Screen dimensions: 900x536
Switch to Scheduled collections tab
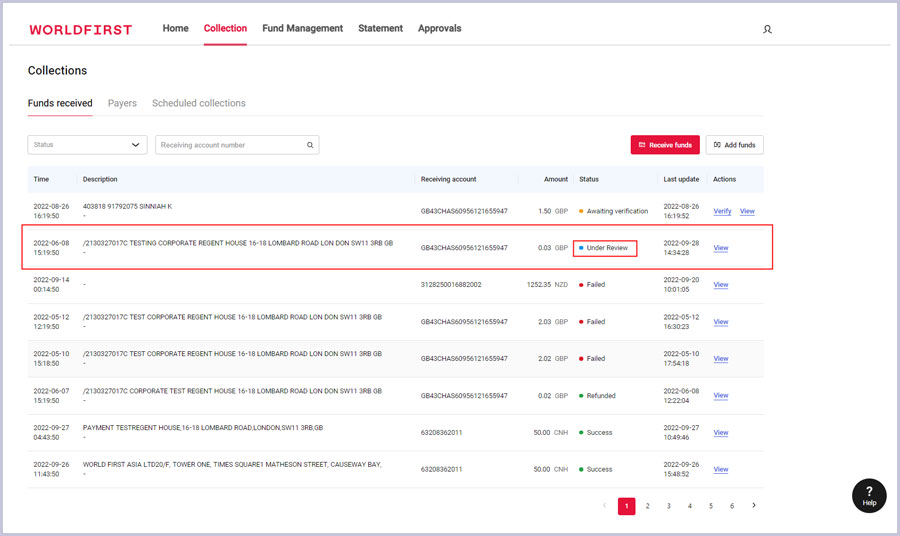(198, 103)
